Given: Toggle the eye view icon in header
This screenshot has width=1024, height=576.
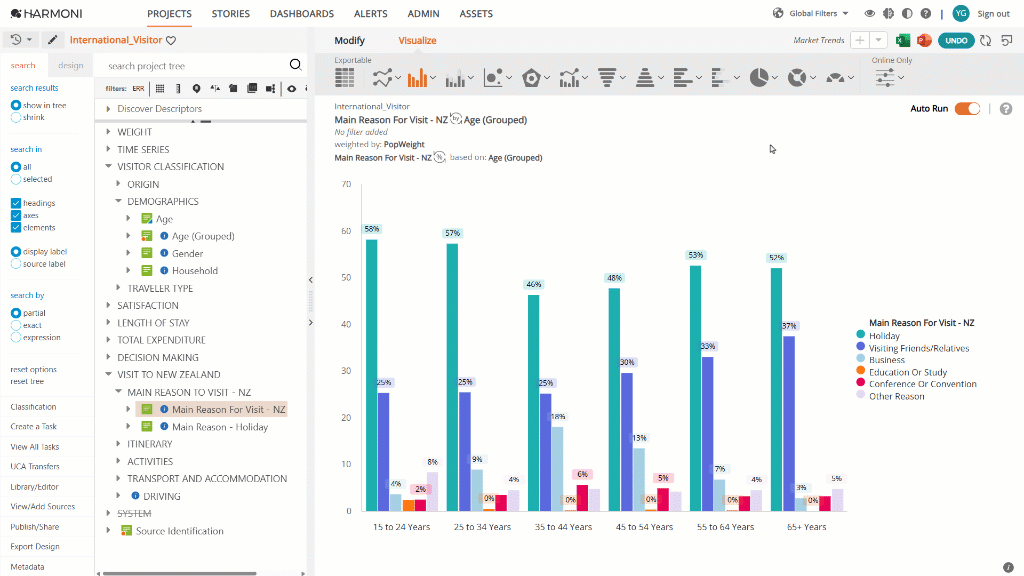Looking at the screenshot, I should 869,13.
